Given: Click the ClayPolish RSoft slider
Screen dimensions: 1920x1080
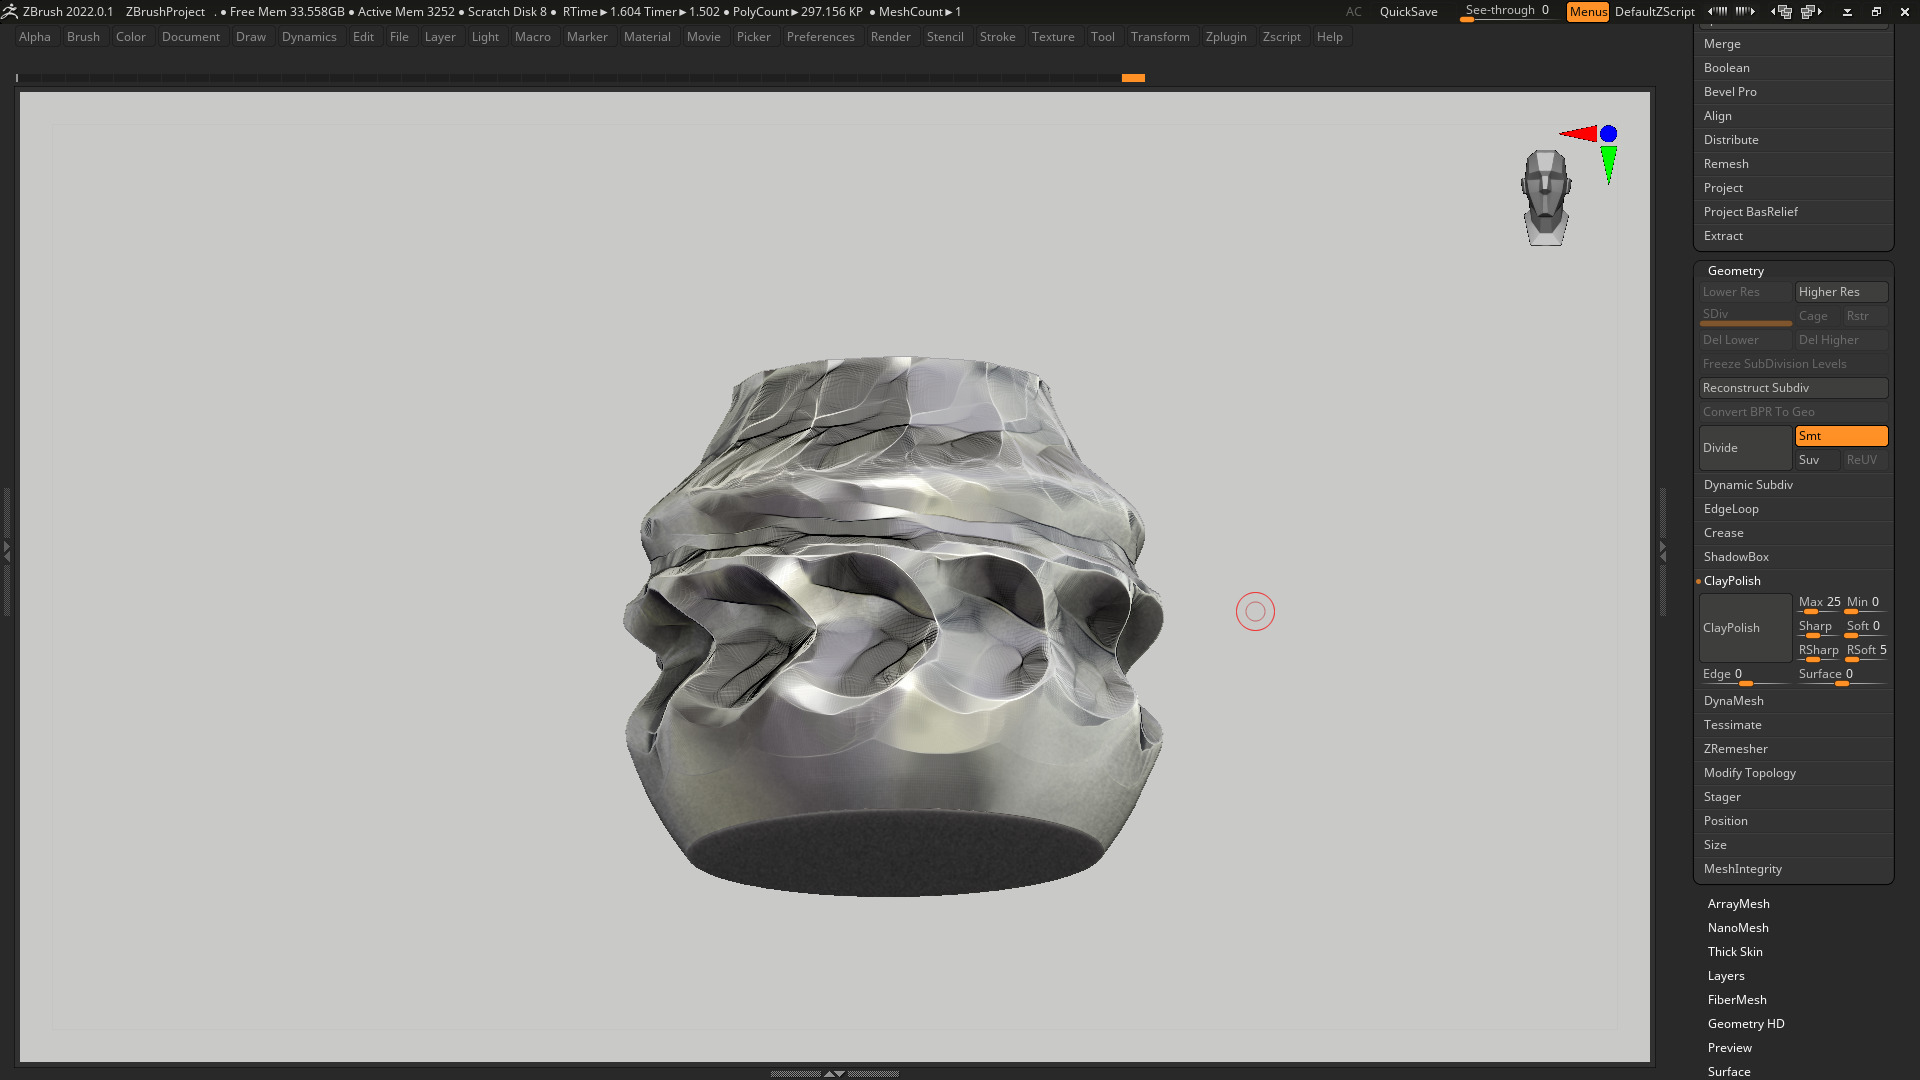Looking at the screenshot, I should [1866, 652].
